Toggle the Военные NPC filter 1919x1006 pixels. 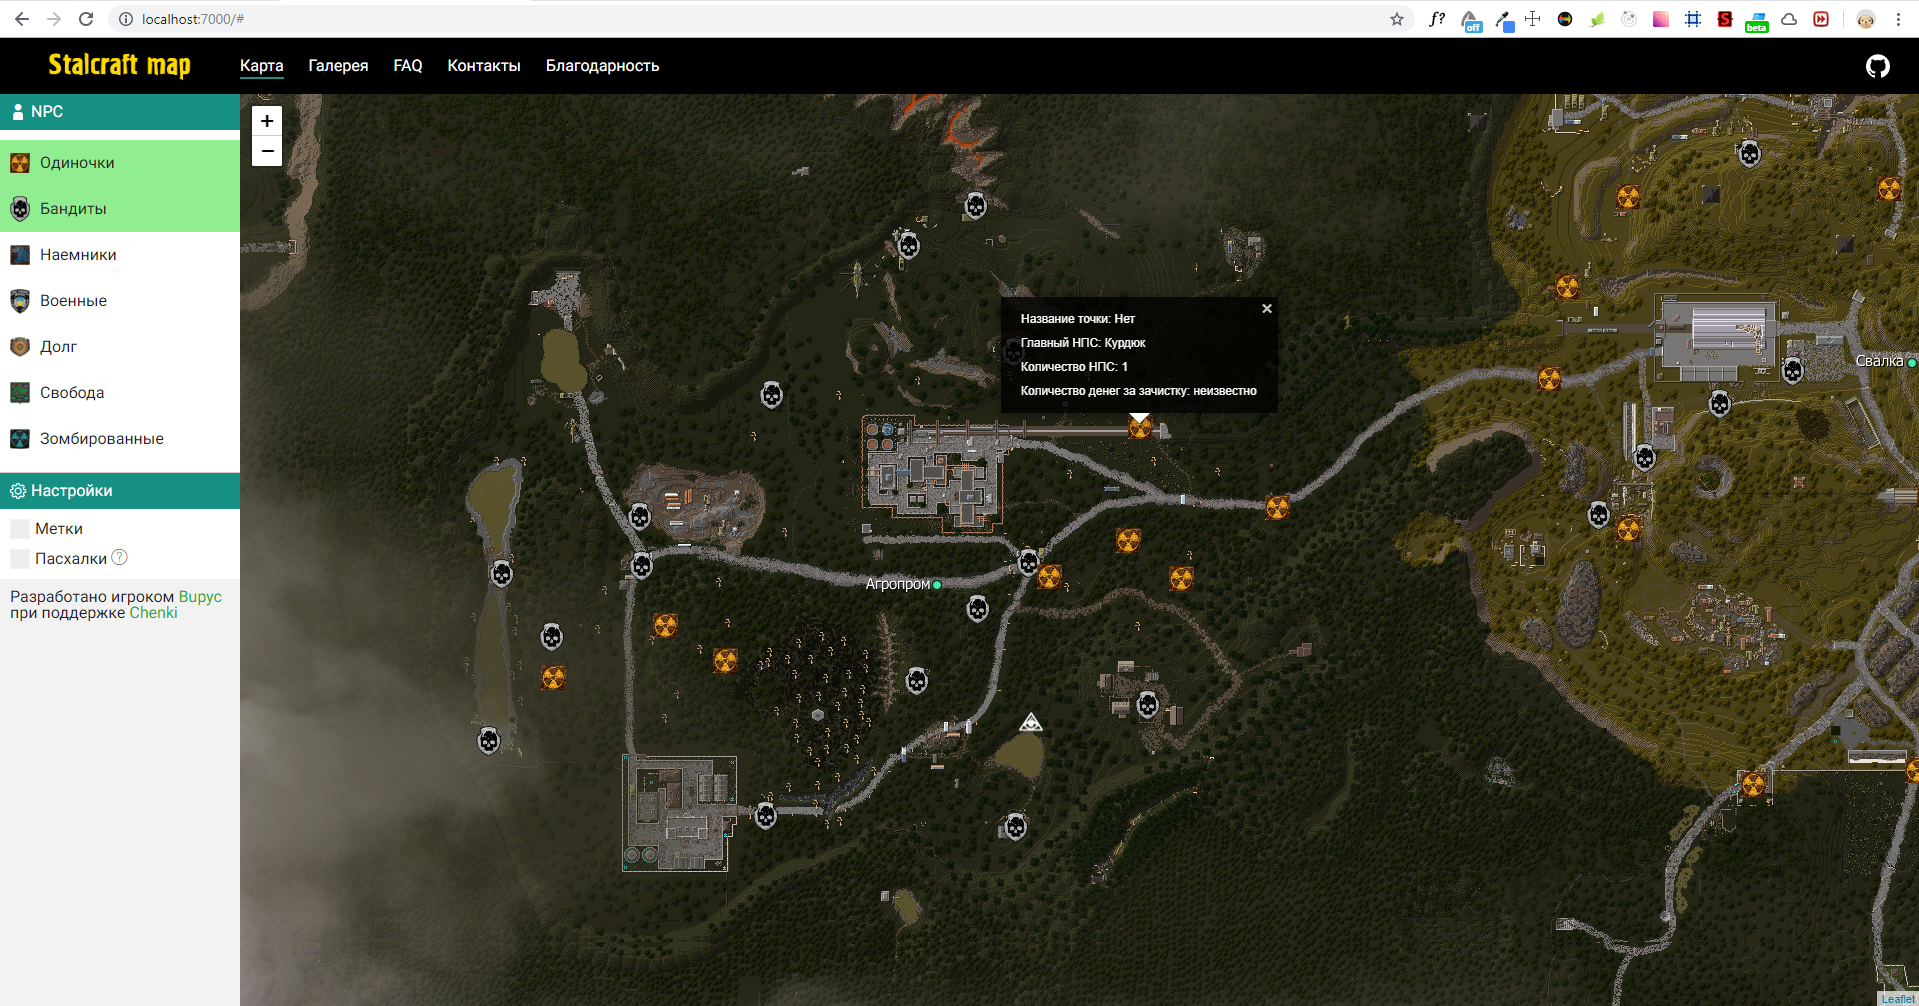pos(120,301)
